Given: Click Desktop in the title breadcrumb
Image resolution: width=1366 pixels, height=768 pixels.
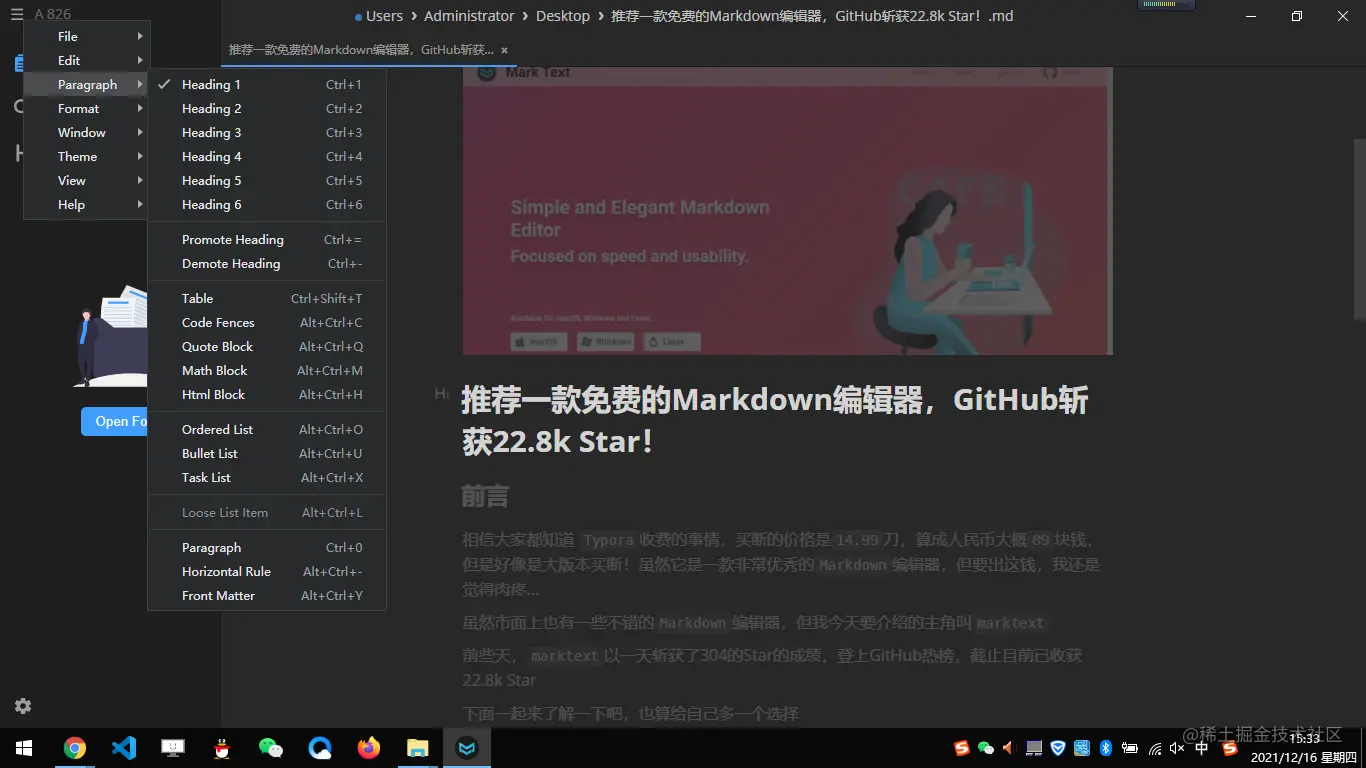Looking at the screenshot, I should pyautogui.click(x=563, y=16).
